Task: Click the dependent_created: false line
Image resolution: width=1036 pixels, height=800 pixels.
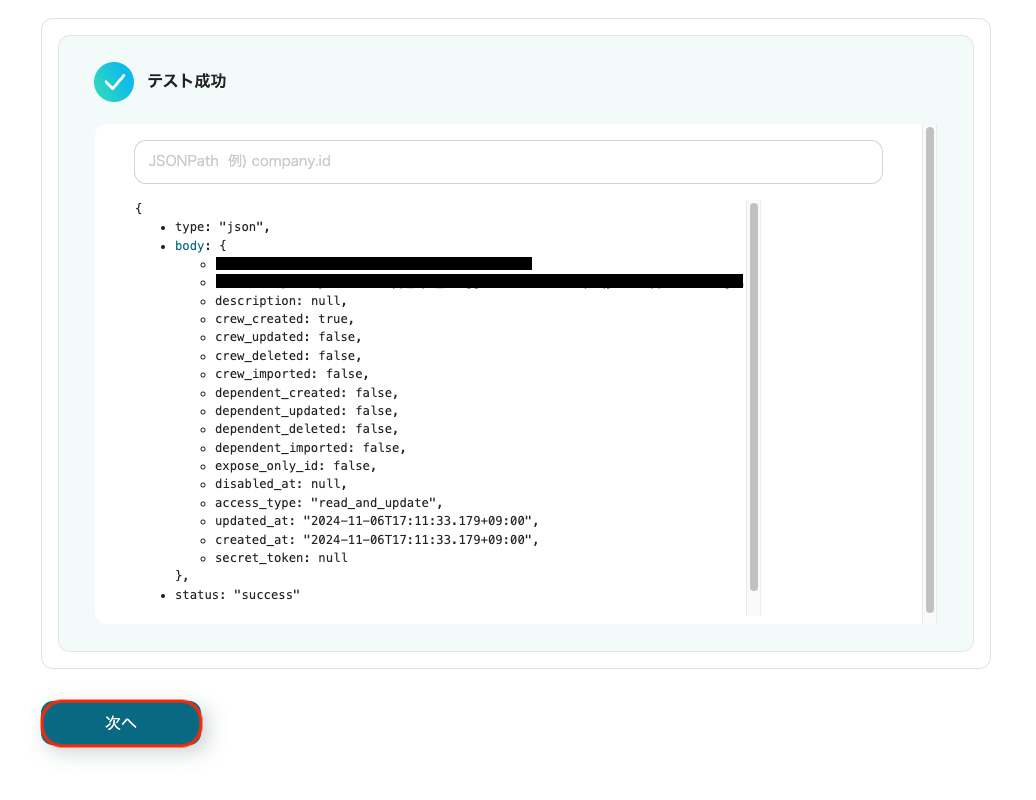Action: pos(307,393)
